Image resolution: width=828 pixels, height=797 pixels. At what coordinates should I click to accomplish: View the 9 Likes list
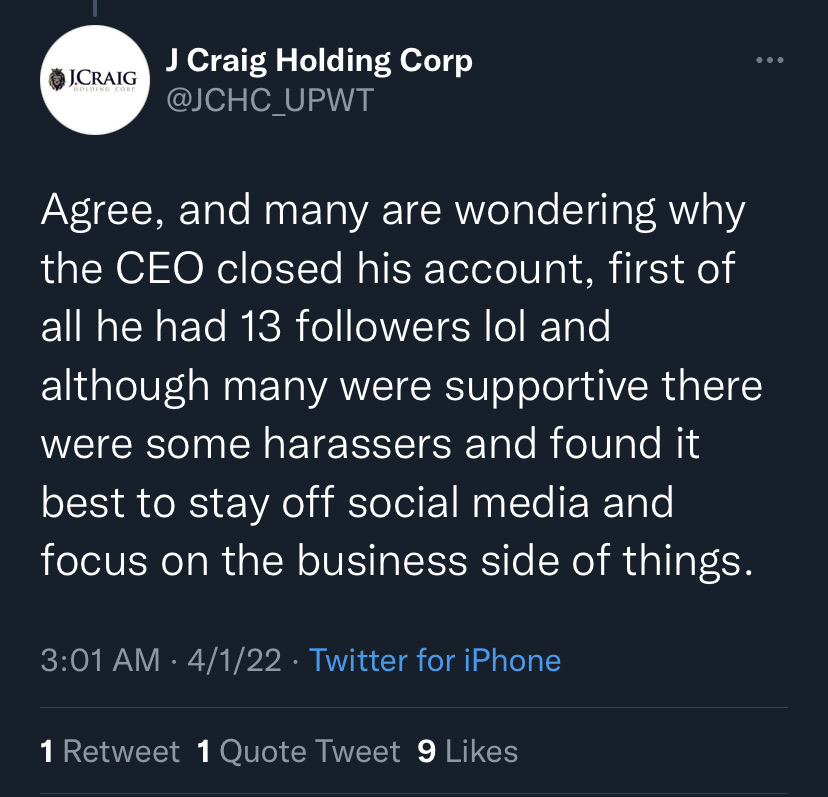(x=467, y=751)
